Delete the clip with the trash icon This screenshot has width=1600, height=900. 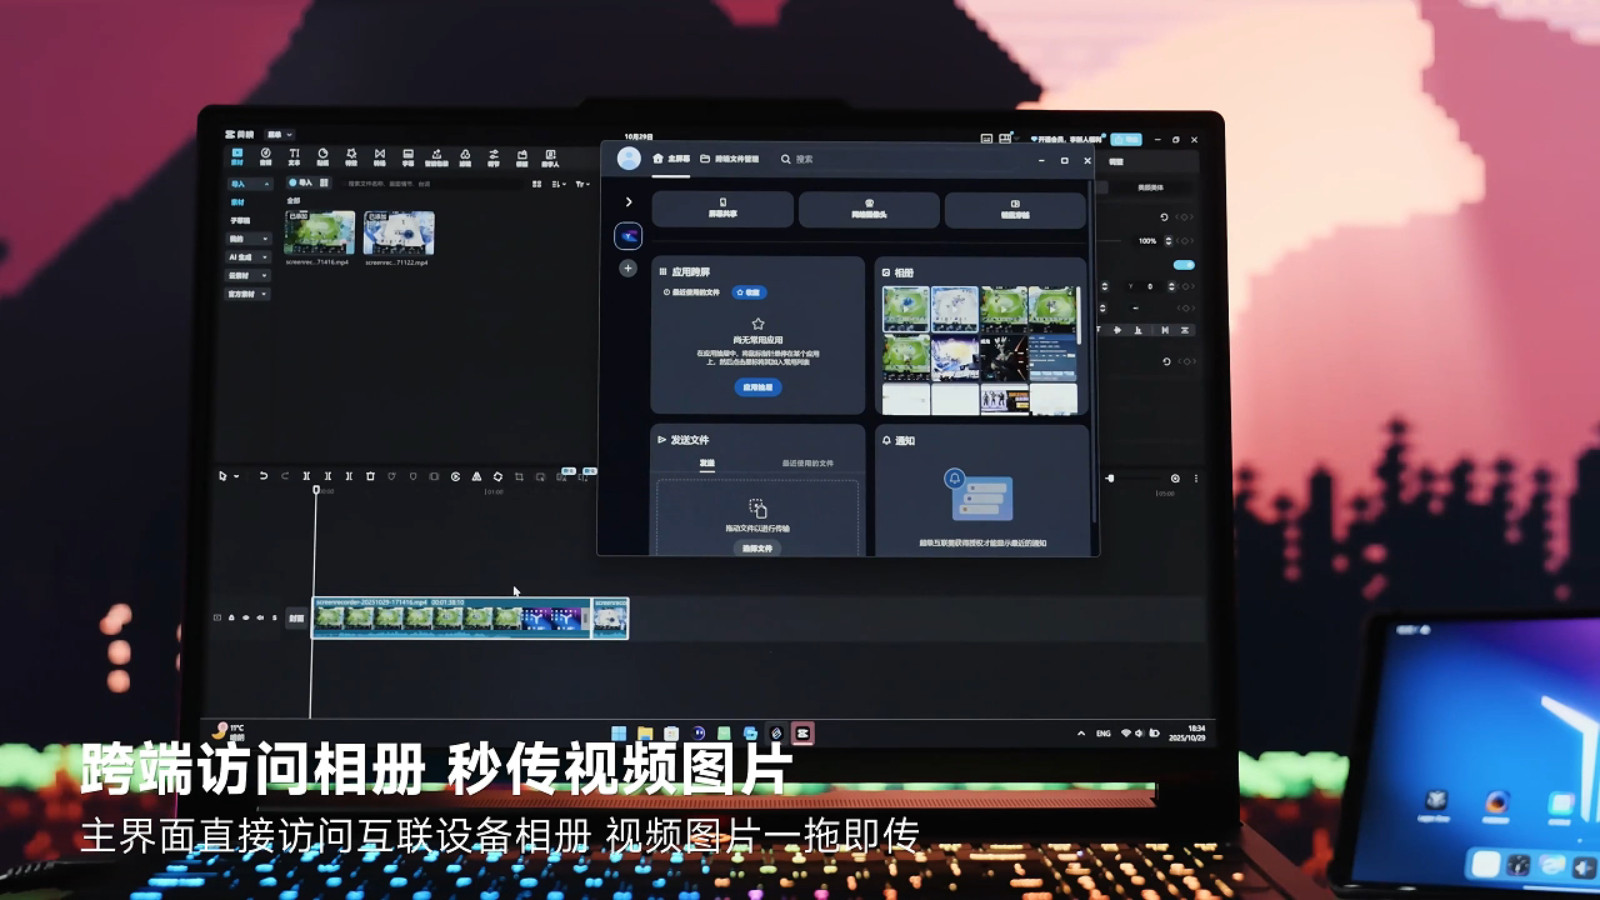click(370, 476)
